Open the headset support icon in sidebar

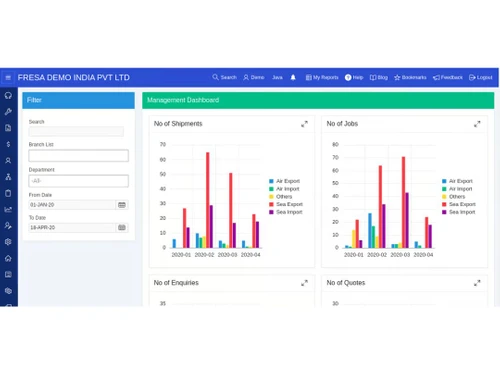click(8, 96)
